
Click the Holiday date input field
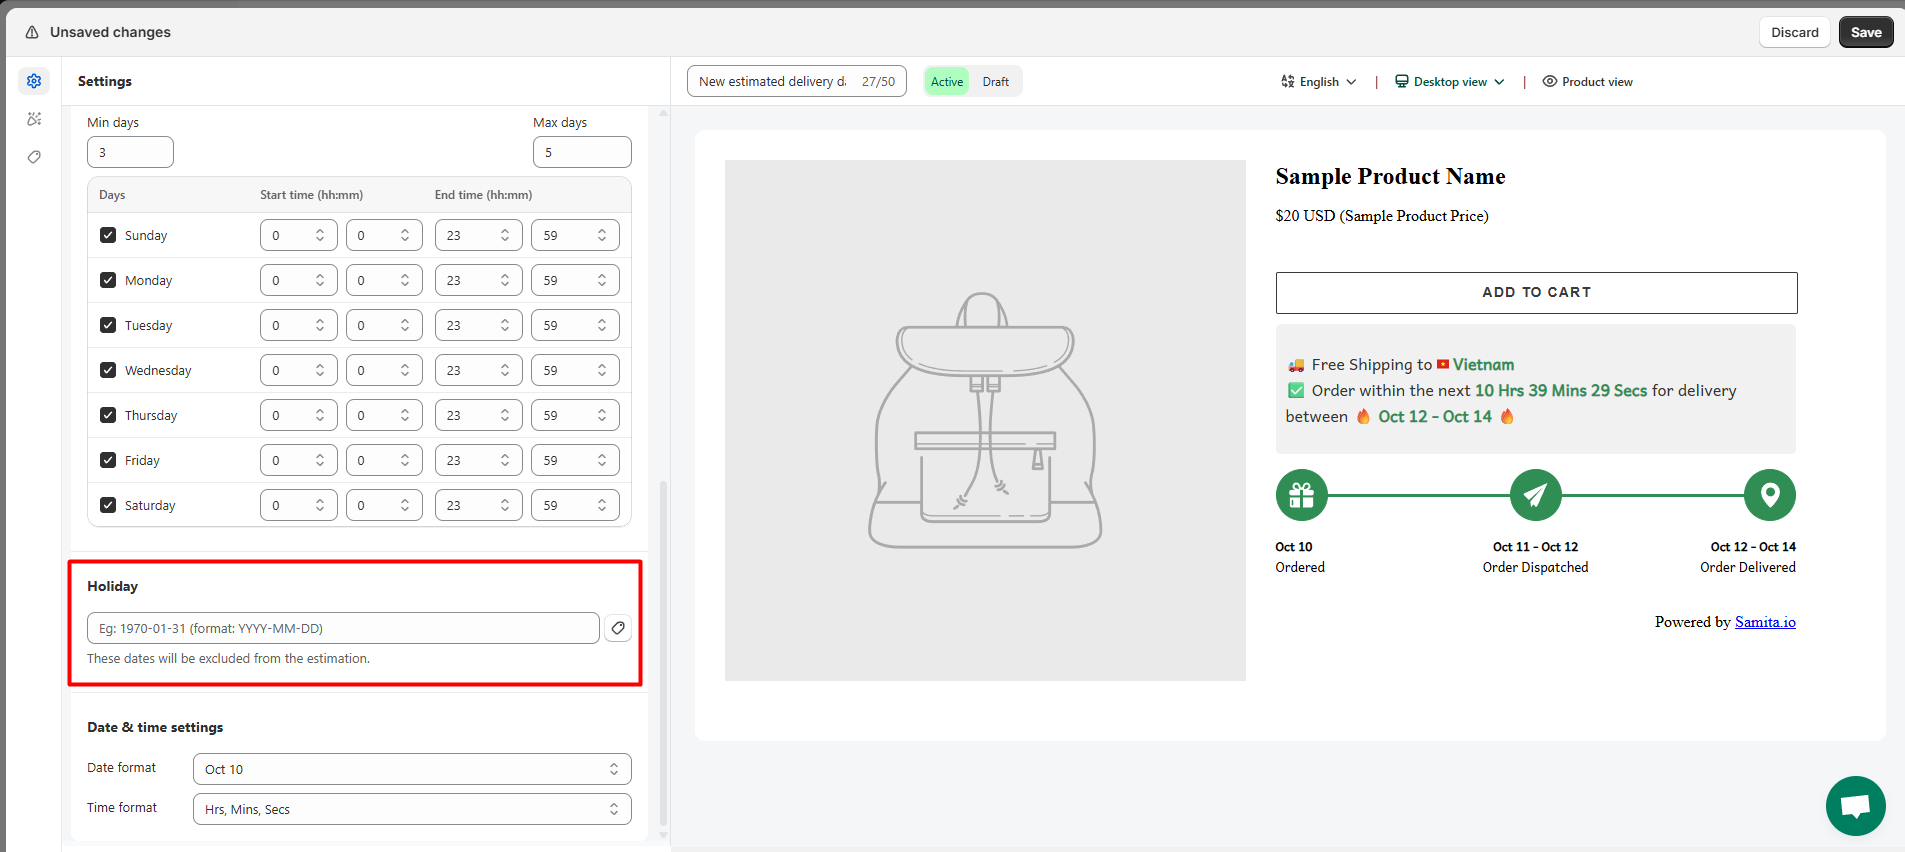(x=343, y=628)
